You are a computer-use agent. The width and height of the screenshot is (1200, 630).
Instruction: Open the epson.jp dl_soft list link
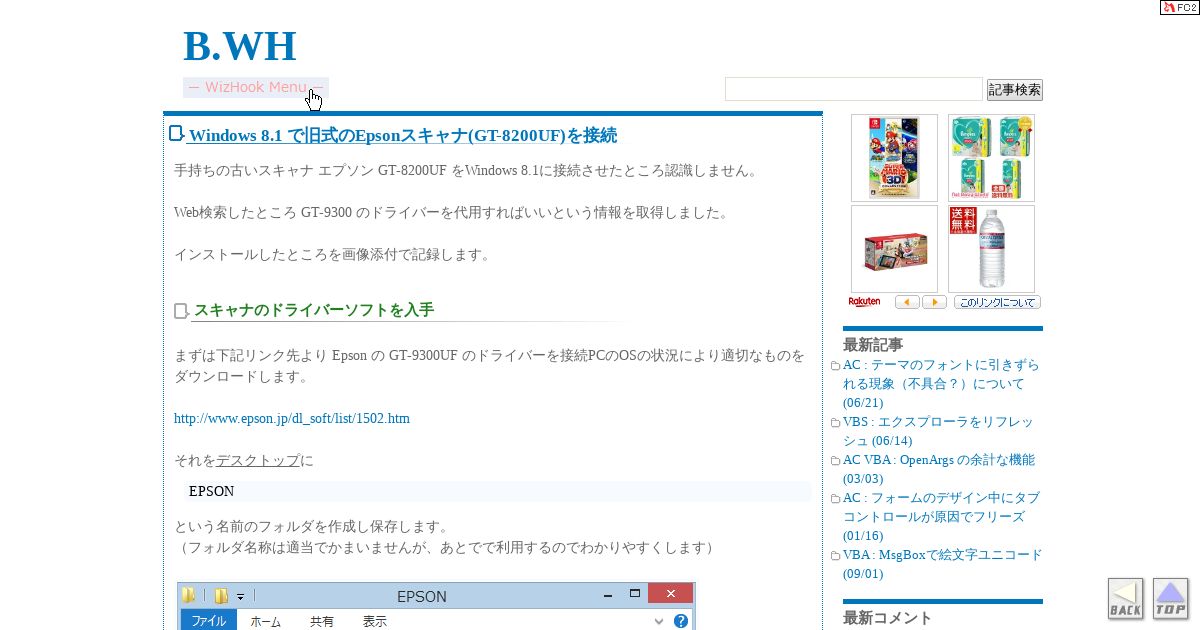[x=292, y=418]
